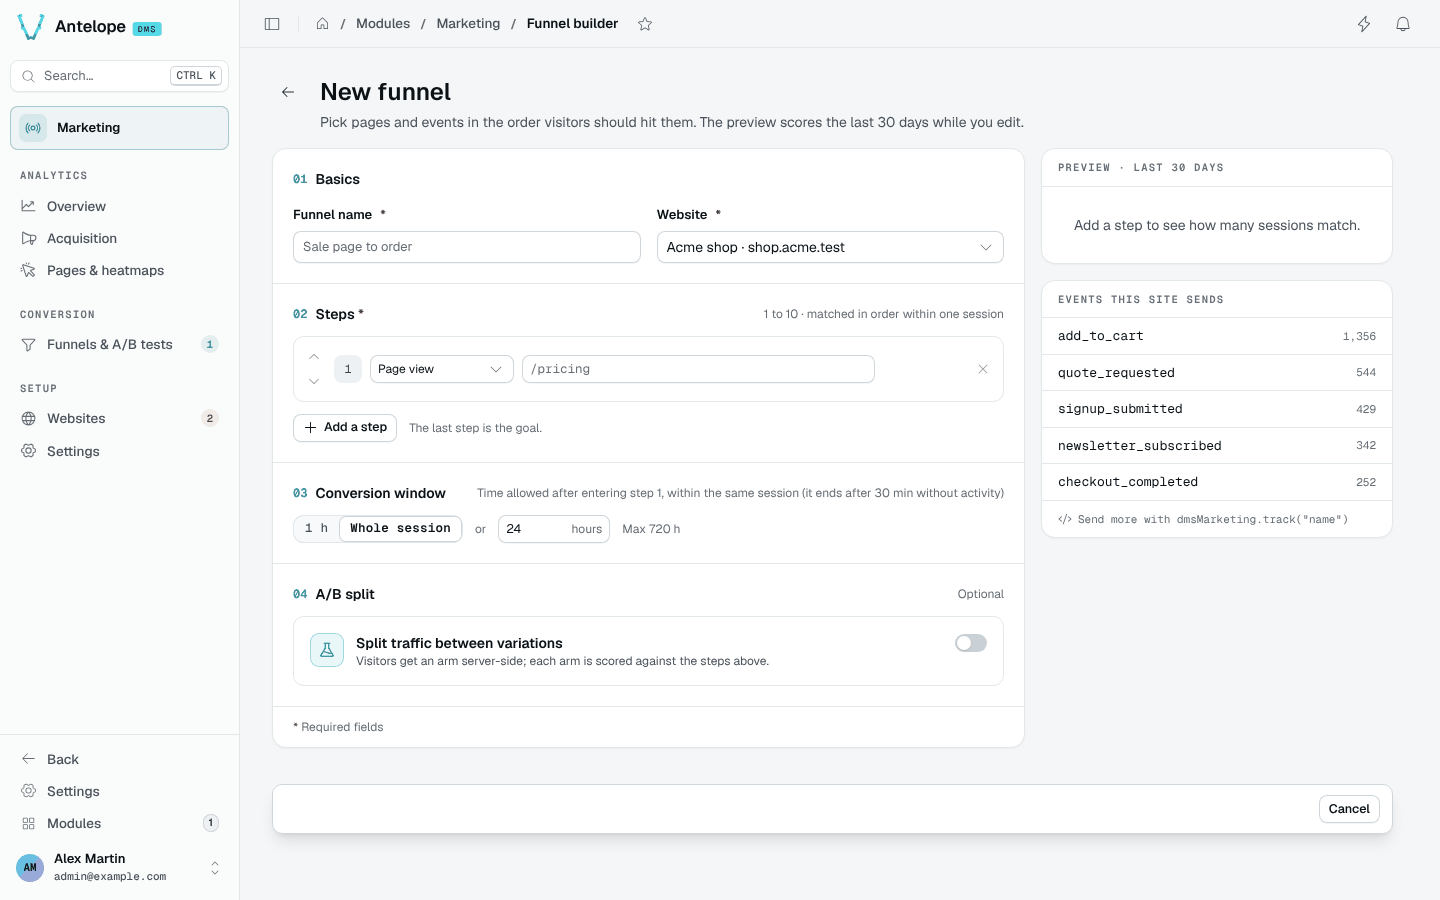Move step 1 up with the up chevron
The width and height of the screenshot is (1440, 900).
[314, 357]
